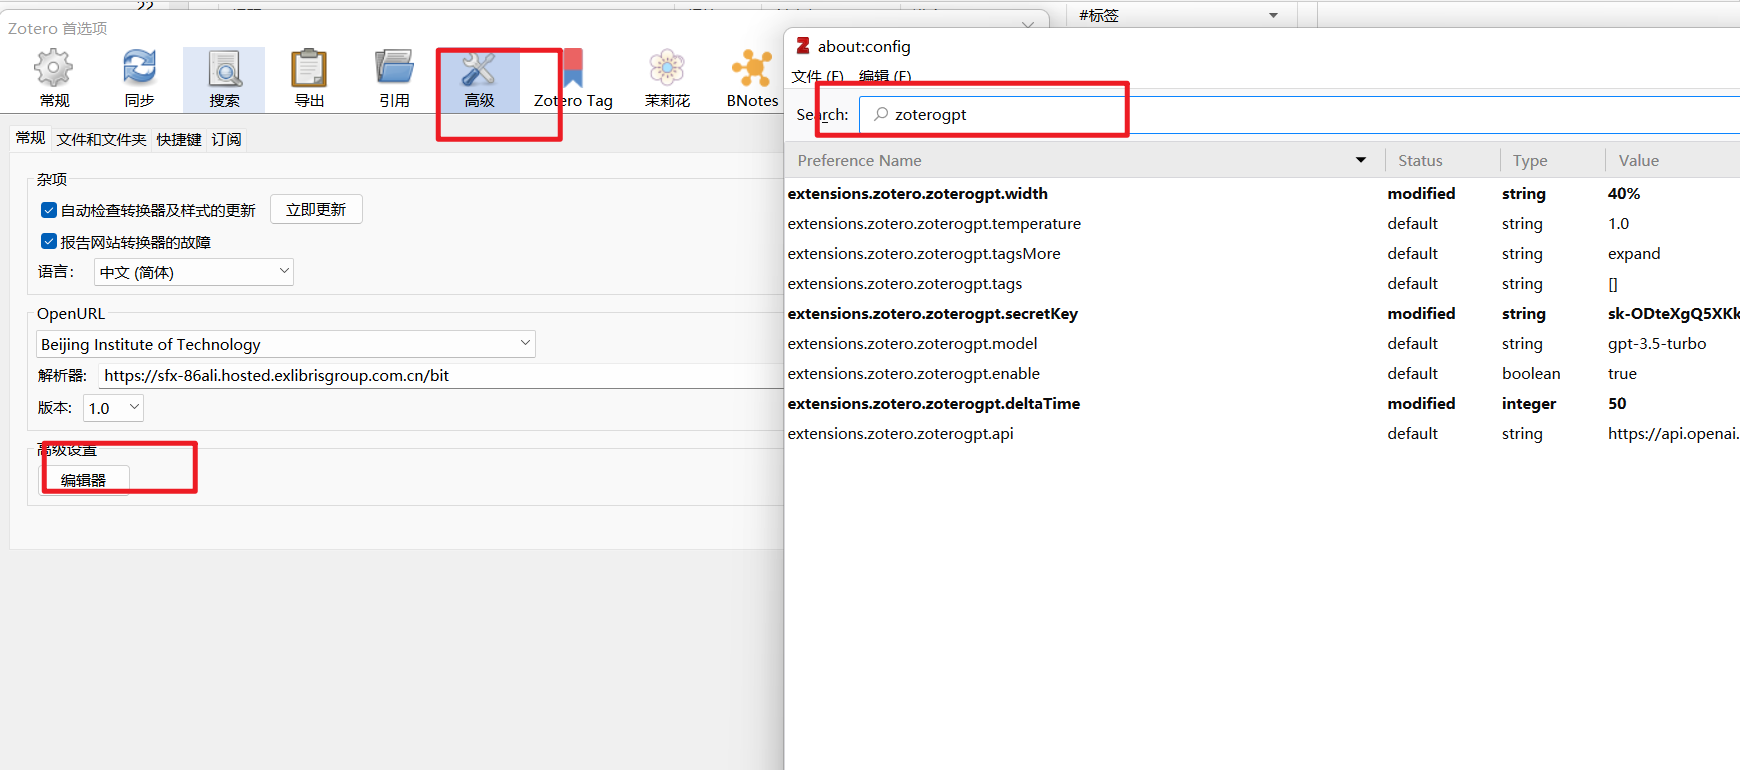Click the modified status of the secretKey row
1740x770 pixels.
[1421, 313]
